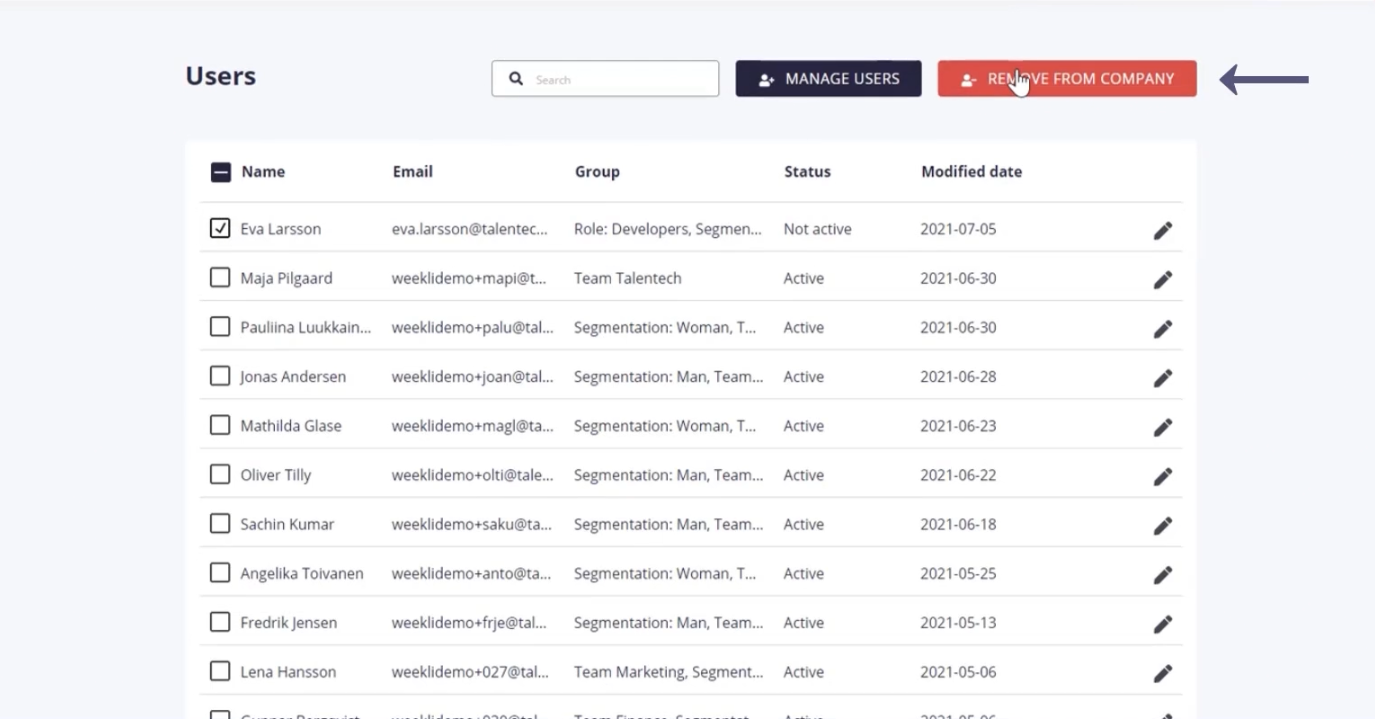
Task: Edit Angelika Toivanen with the pencil icon
Action: tap(1162, 574)
